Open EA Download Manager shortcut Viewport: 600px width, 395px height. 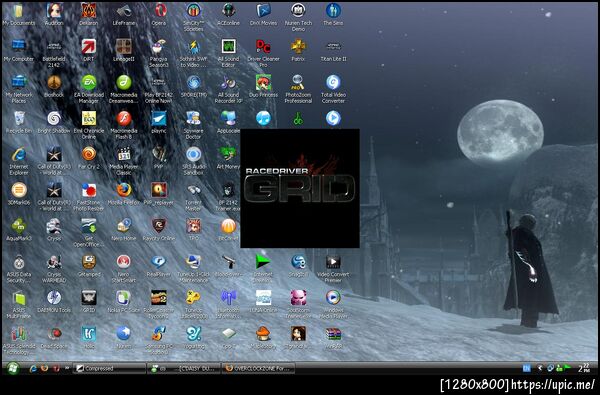[89, 90]
